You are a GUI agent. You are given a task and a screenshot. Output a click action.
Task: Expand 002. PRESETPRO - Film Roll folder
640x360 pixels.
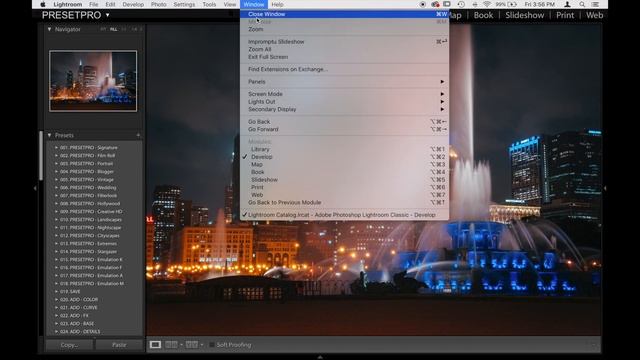tap(56, 156)
